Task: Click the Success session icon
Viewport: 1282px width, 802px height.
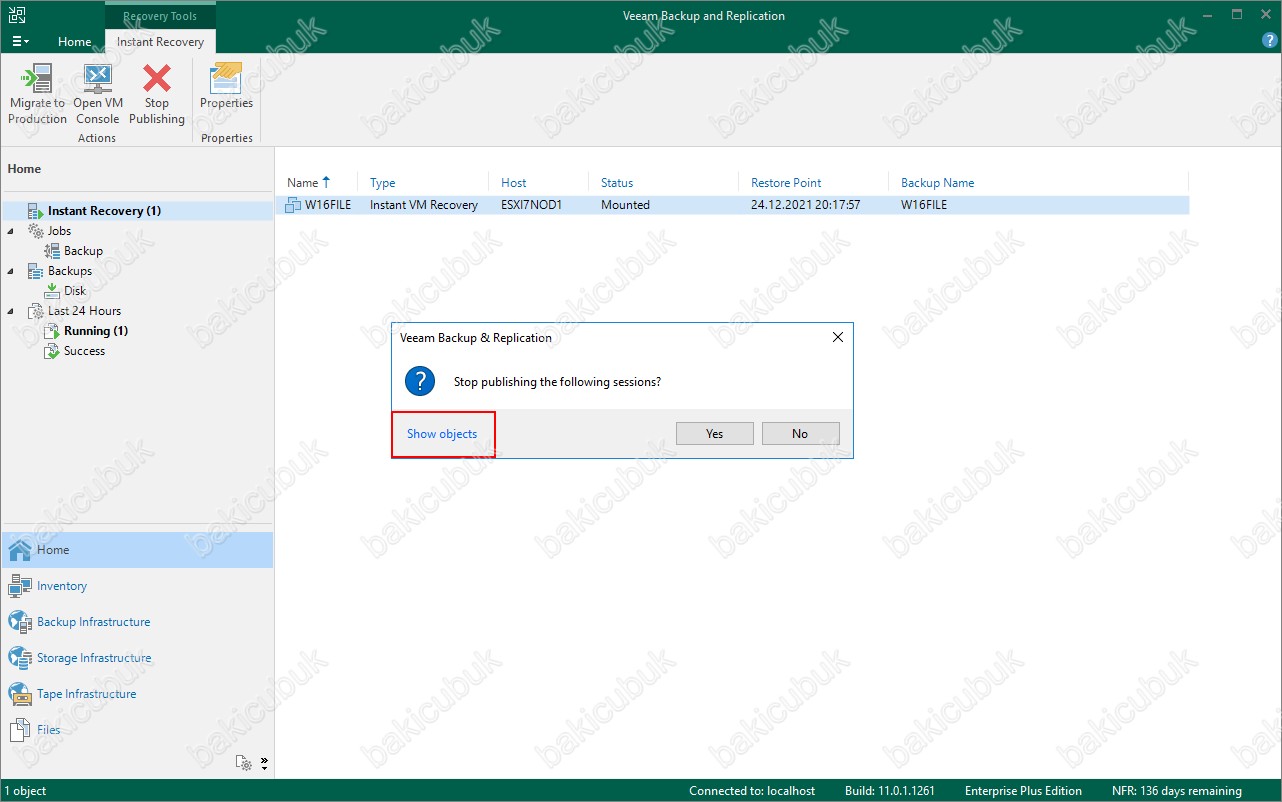Action: pos(52,351)
